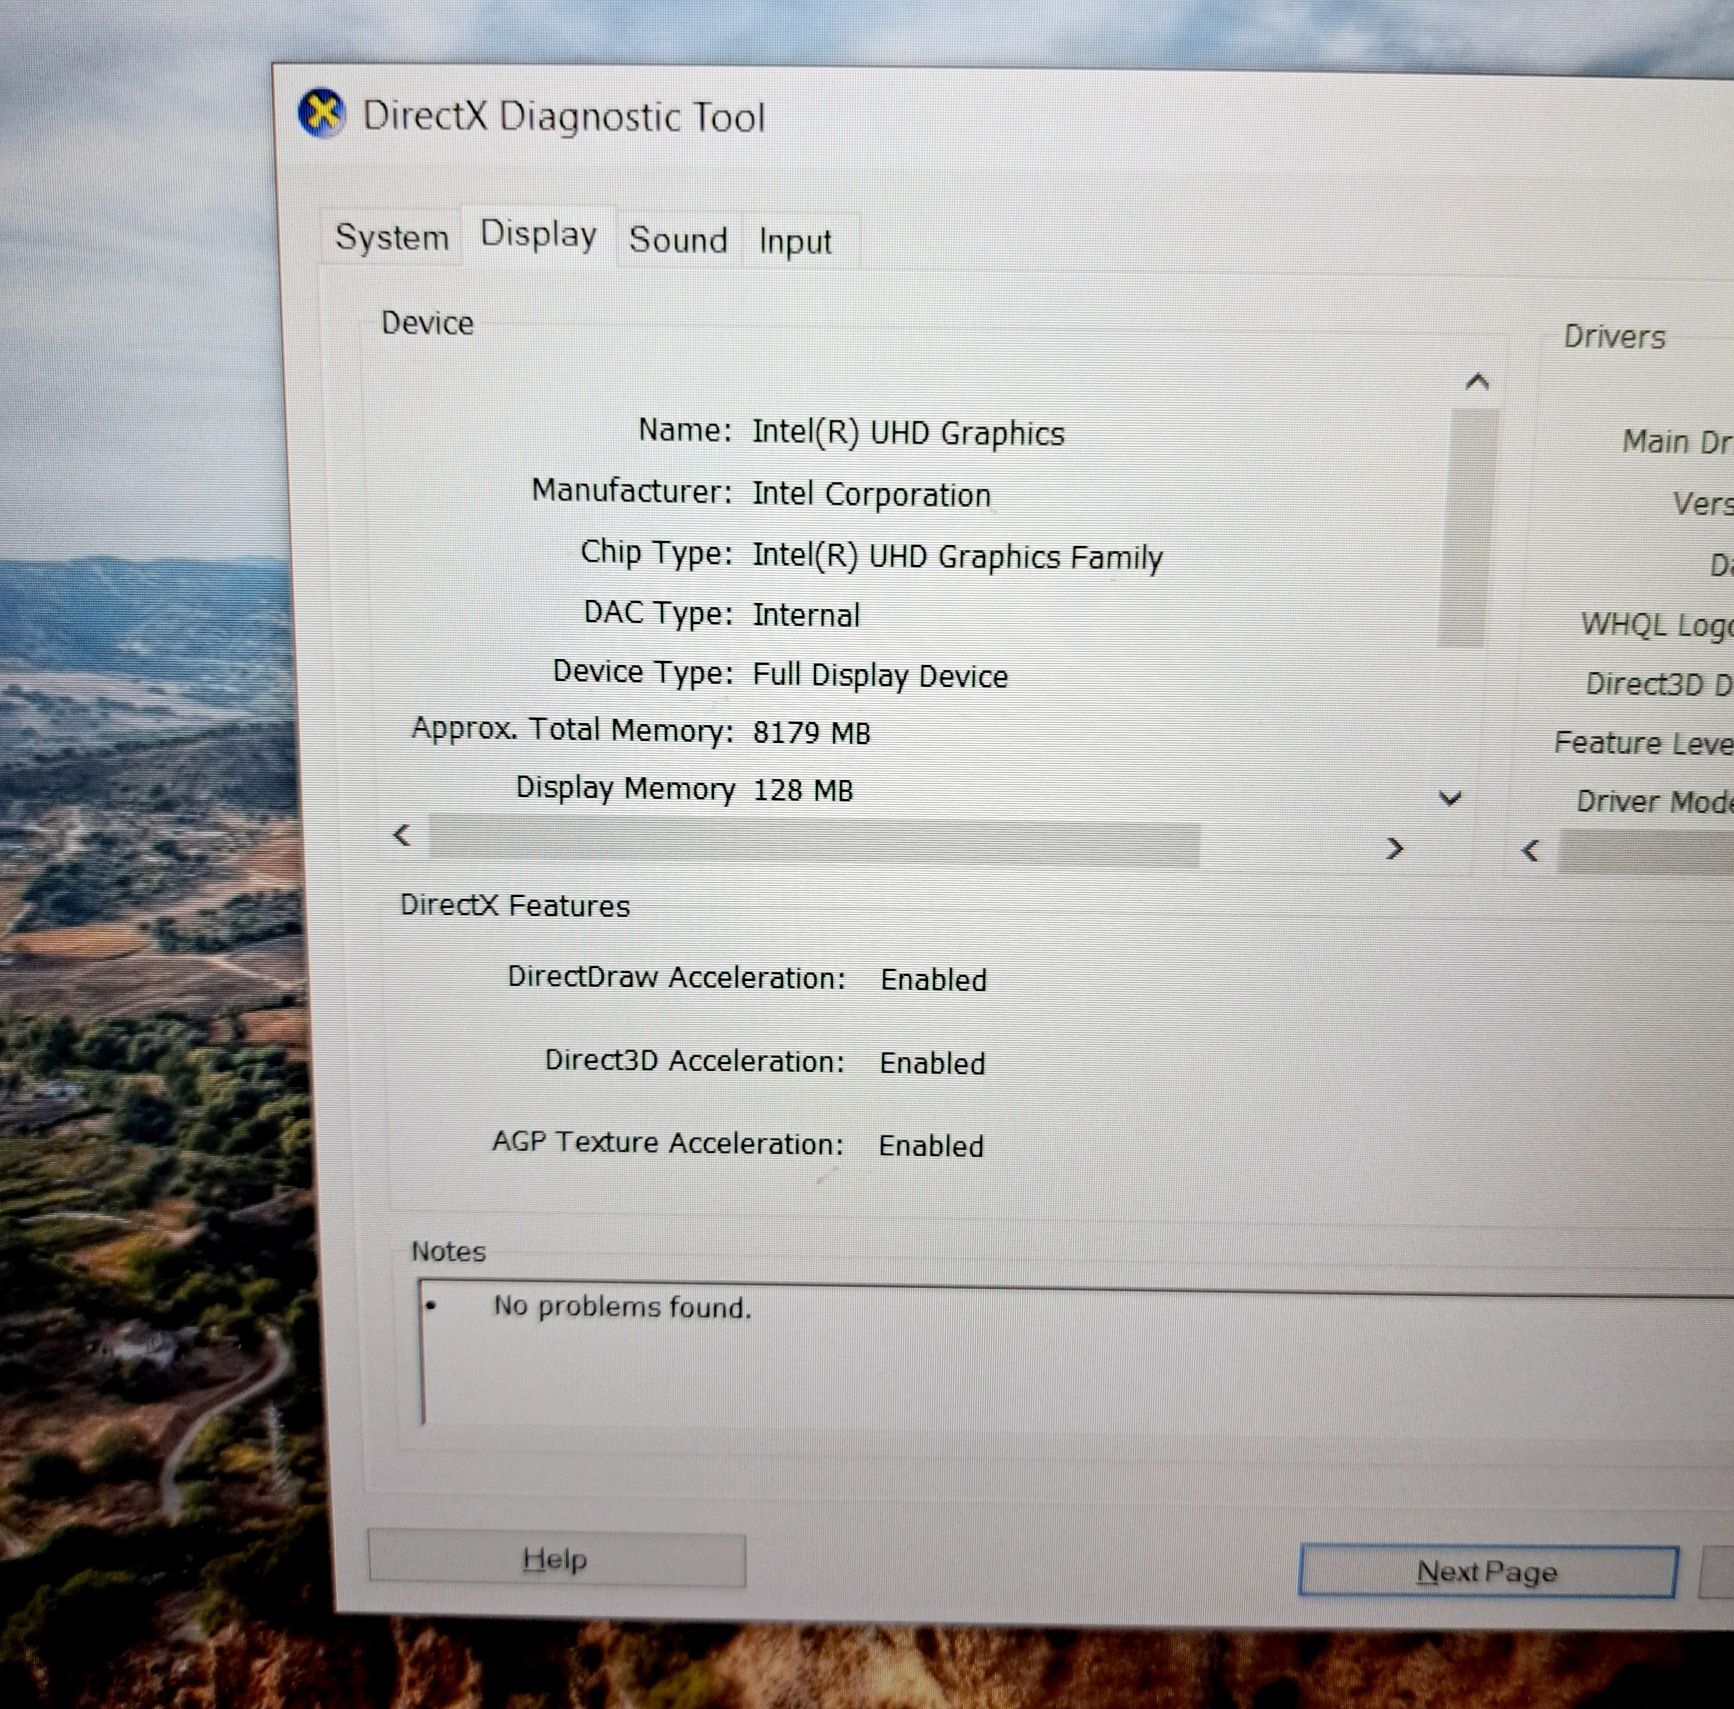This screenshot has height=1709, width=1734.
Task: Click the Drivers panel scroll left arrow
Action: click(1530, 851)
